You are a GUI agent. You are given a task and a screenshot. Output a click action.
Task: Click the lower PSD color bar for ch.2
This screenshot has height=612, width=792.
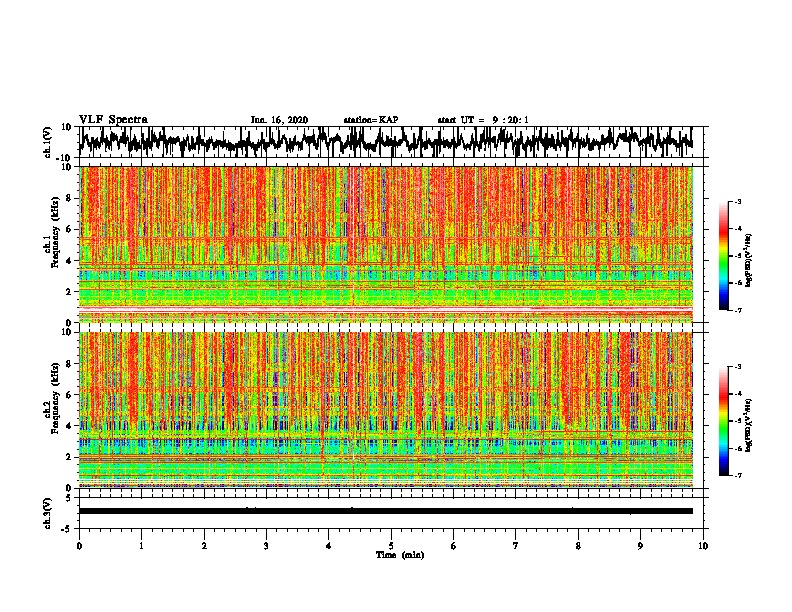(x=723, y=421)
